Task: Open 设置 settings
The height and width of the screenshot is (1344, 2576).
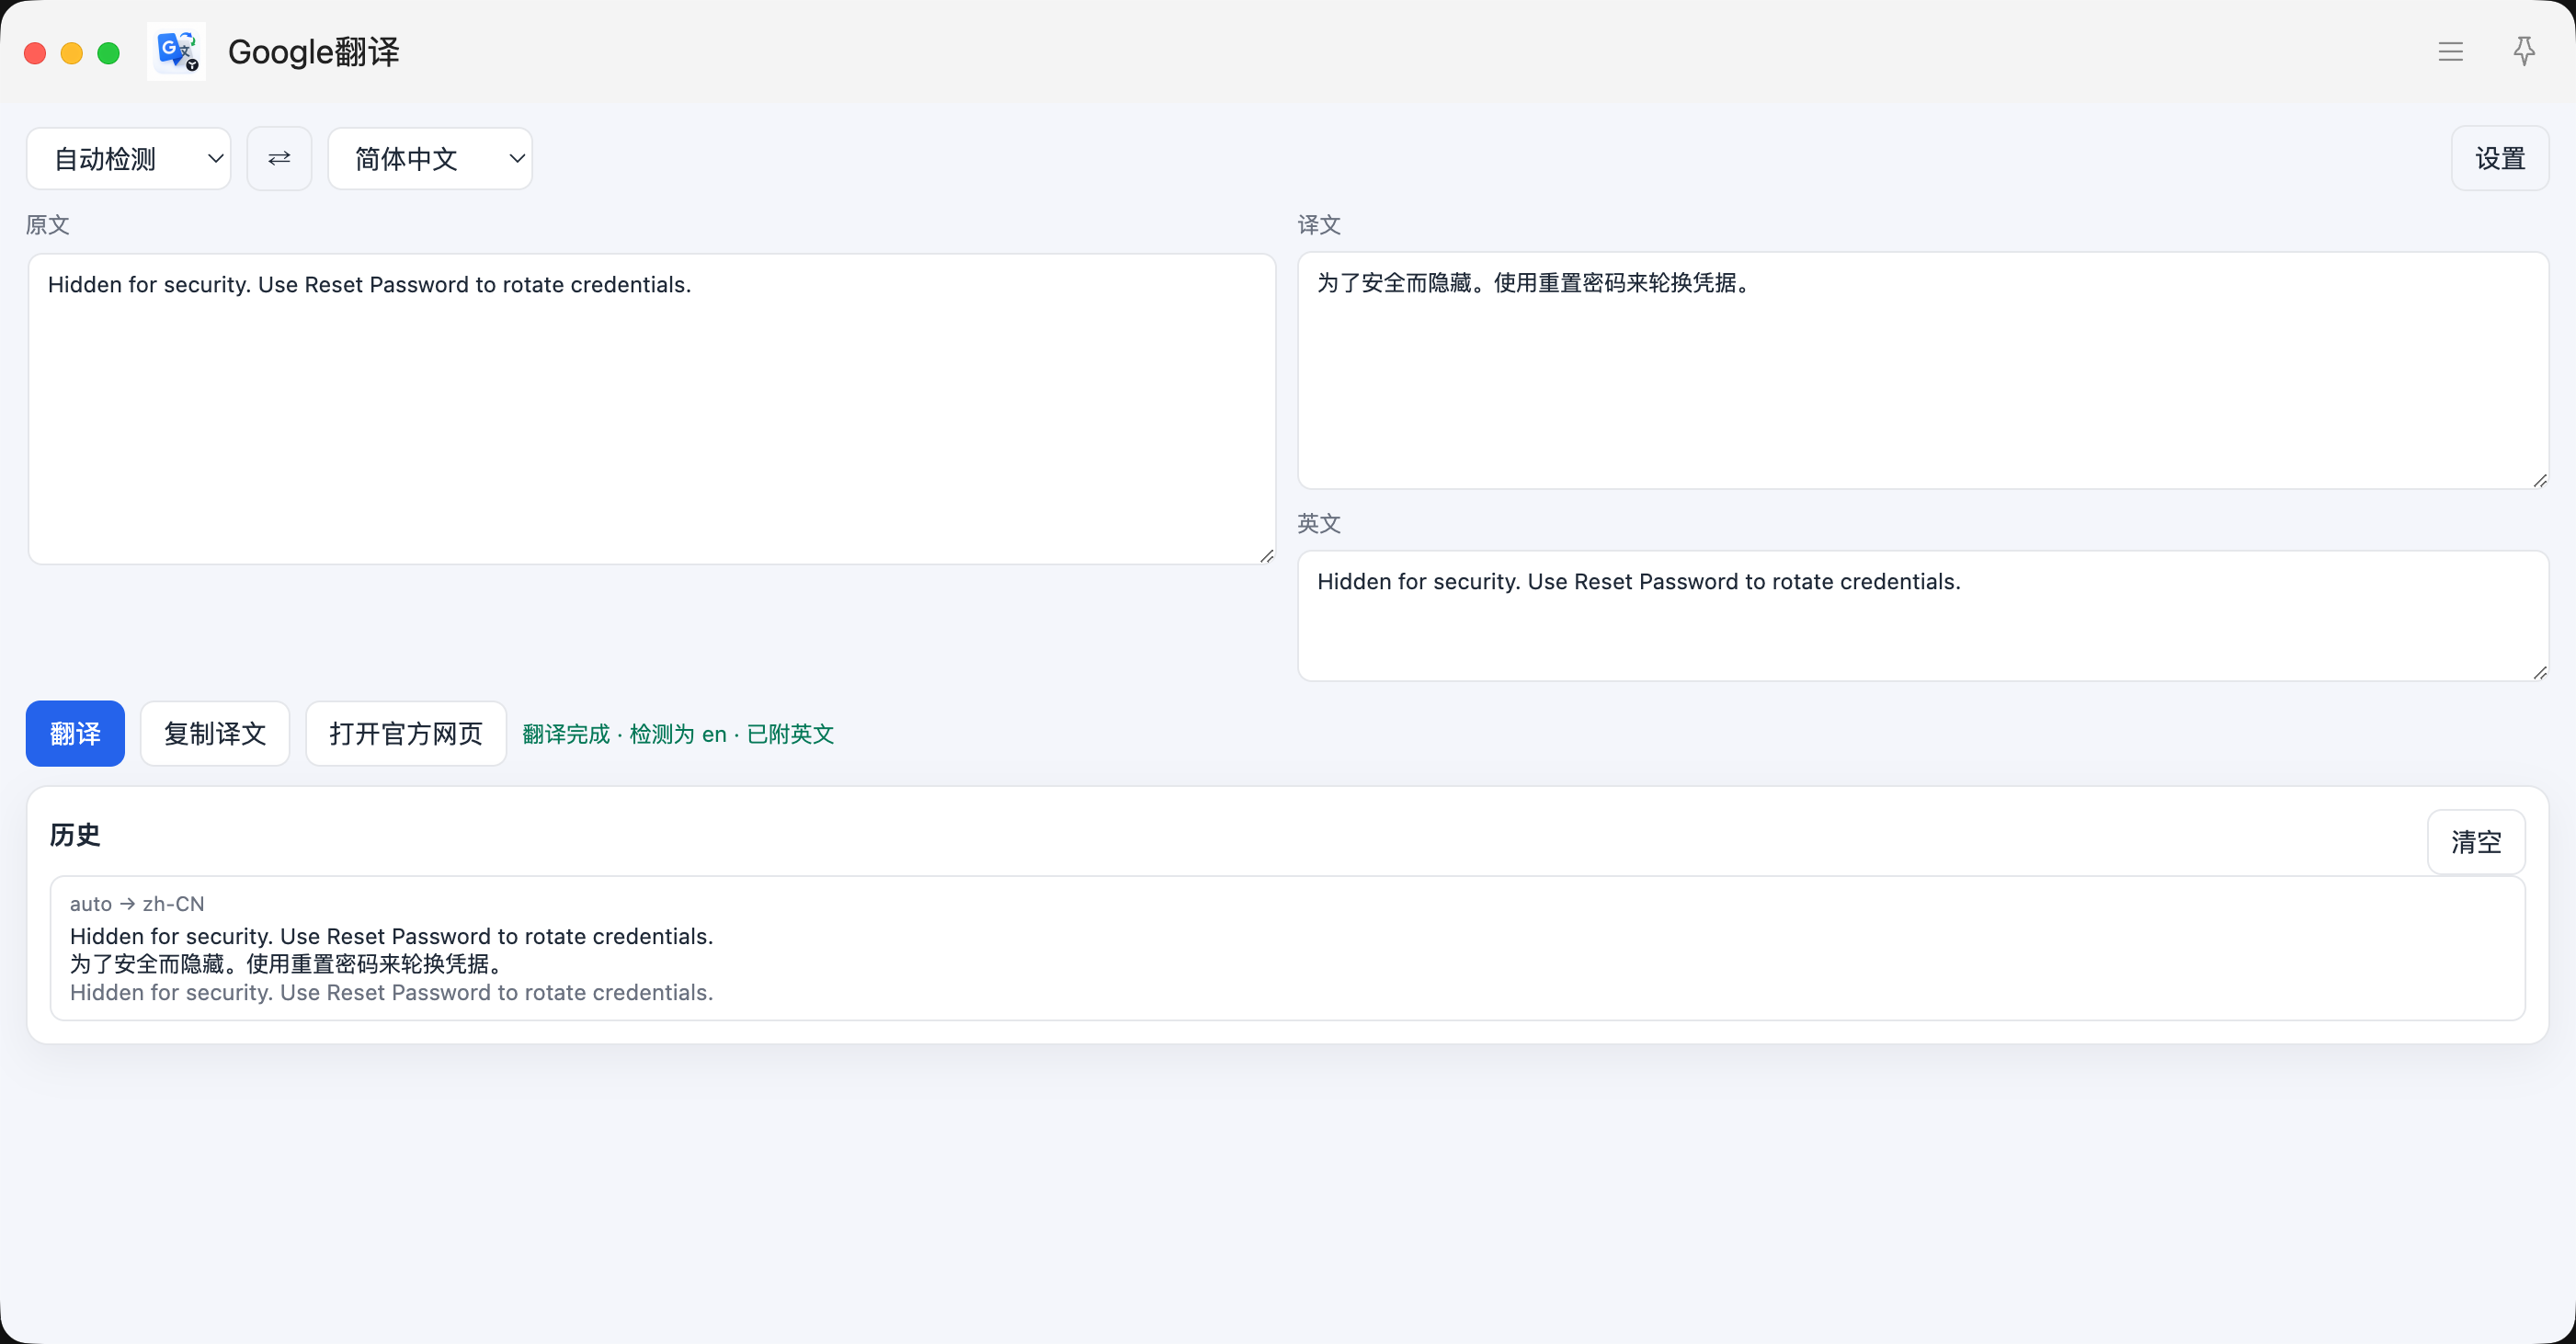Action: [x=2500, y=158]
